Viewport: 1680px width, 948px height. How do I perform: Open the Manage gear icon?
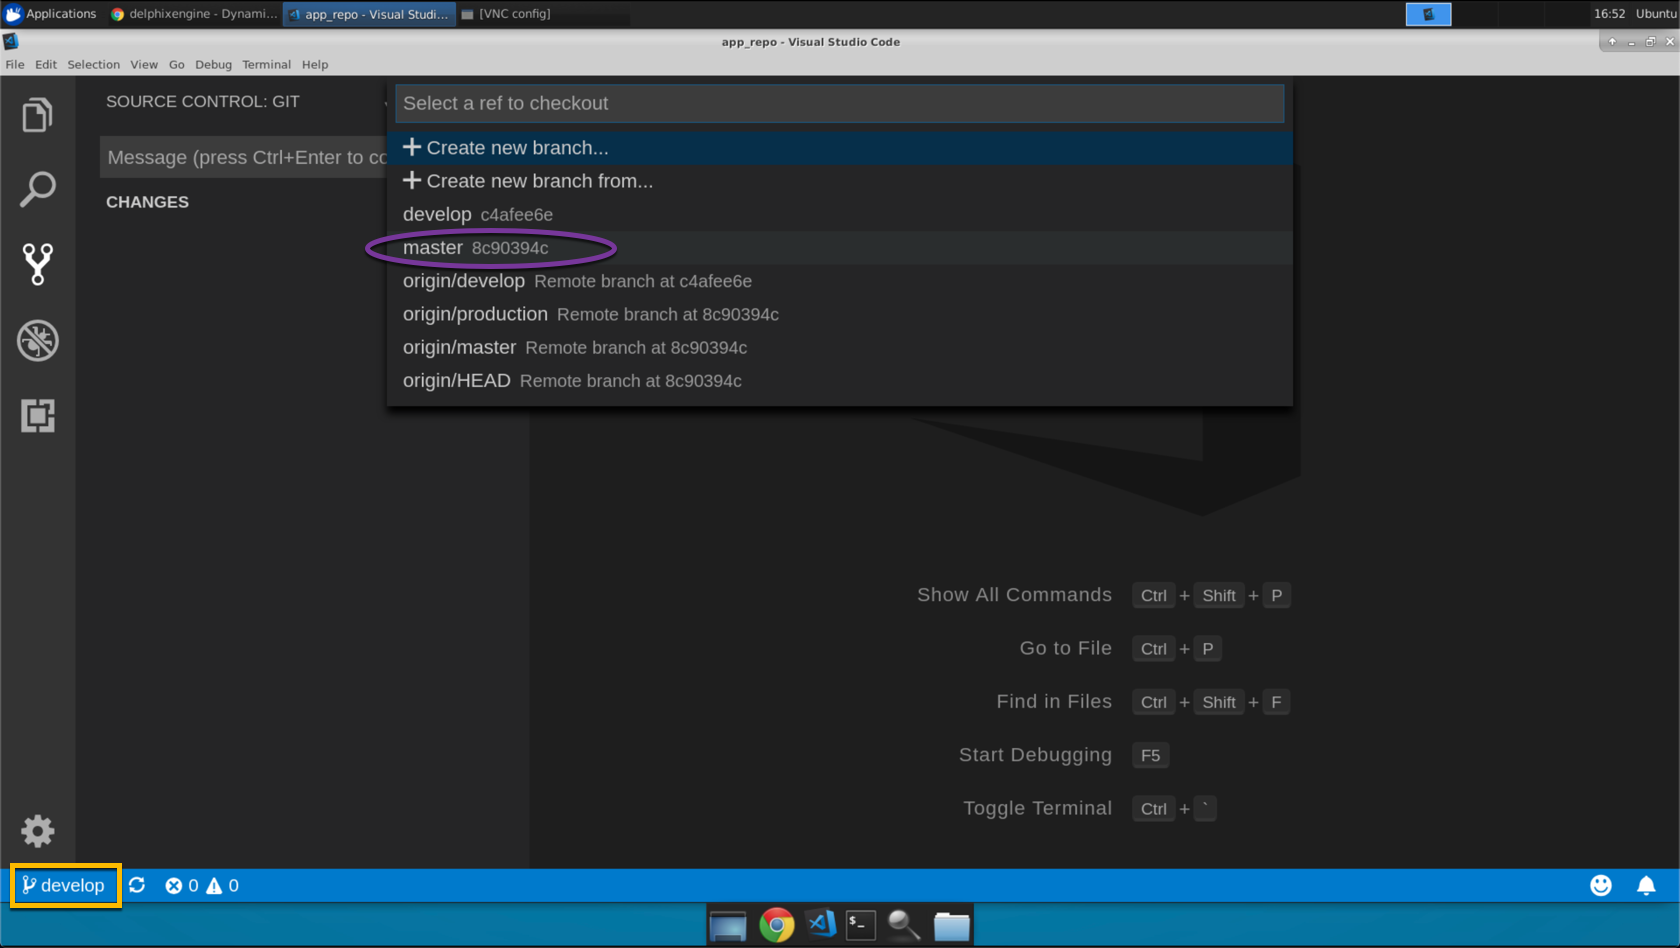(x=37, y=830)
